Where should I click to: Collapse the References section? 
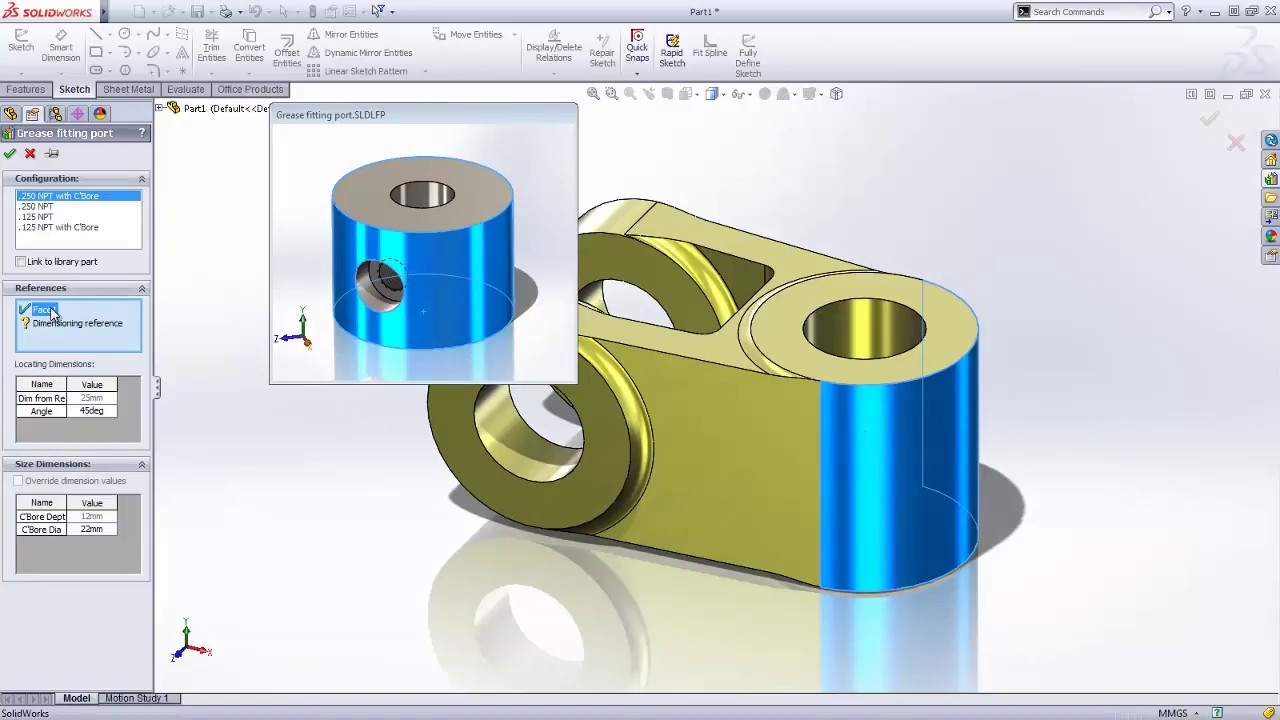click(141, 288)
